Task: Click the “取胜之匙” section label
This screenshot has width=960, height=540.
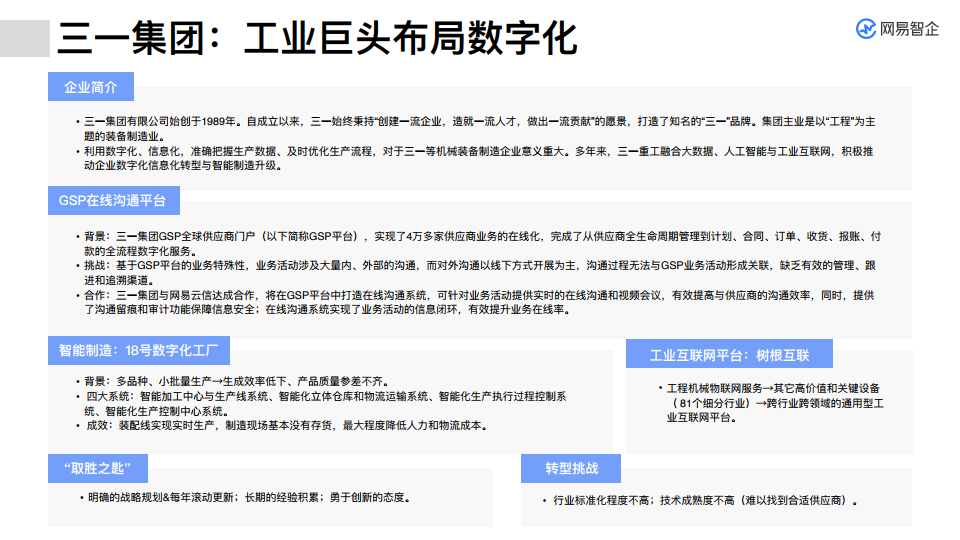Action: (x=98, y=468)
